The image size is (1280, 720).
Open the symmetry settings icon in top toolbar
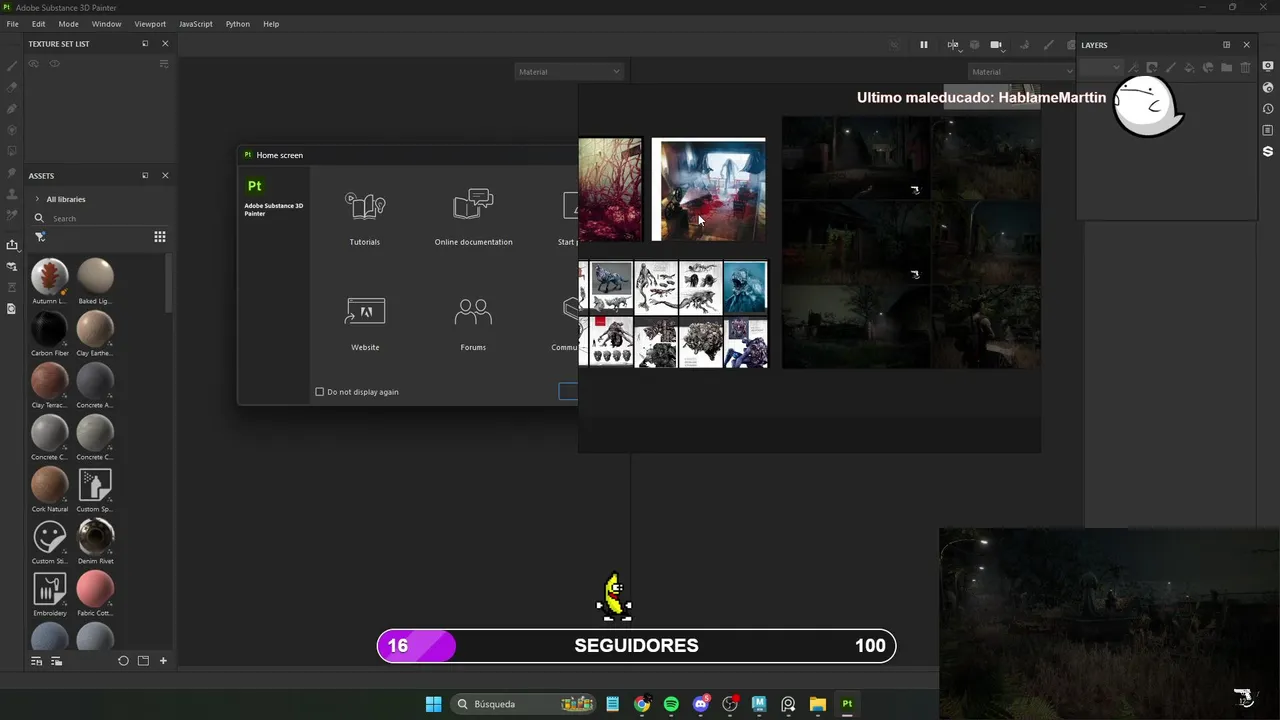click(953, 45)
